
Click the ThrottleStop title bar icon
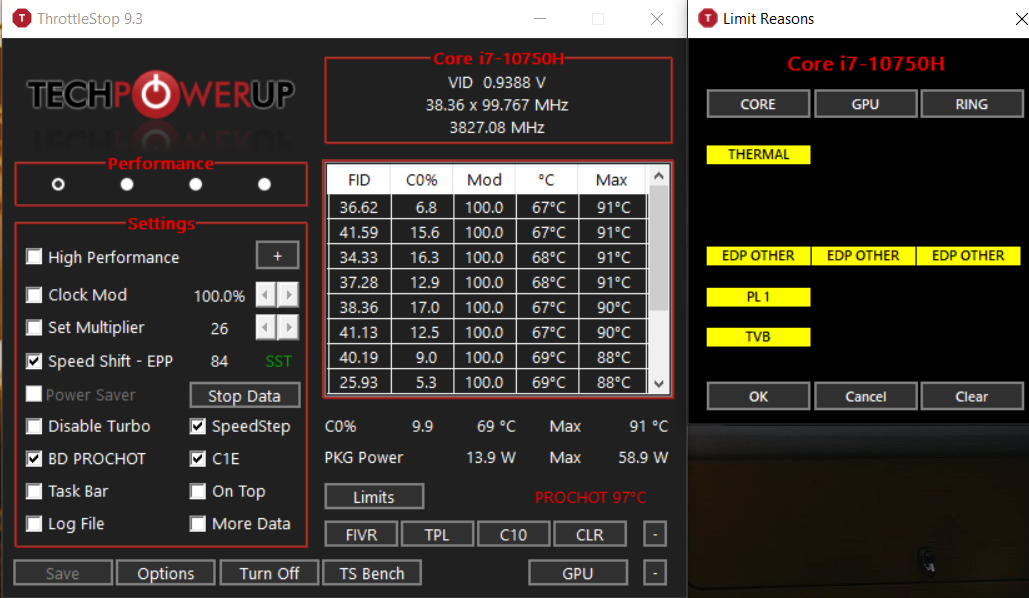22,18
